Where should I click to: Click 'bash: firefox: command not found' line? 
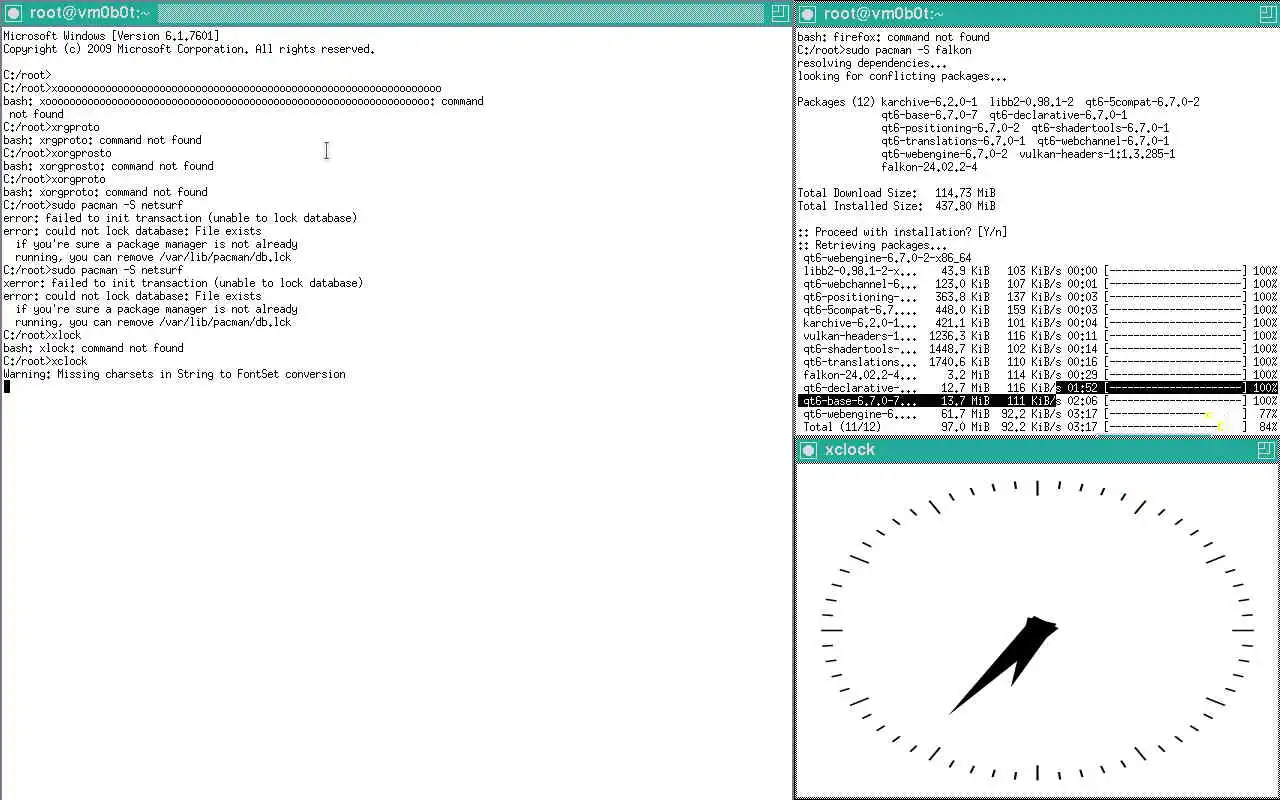click(x=893, y=37)
